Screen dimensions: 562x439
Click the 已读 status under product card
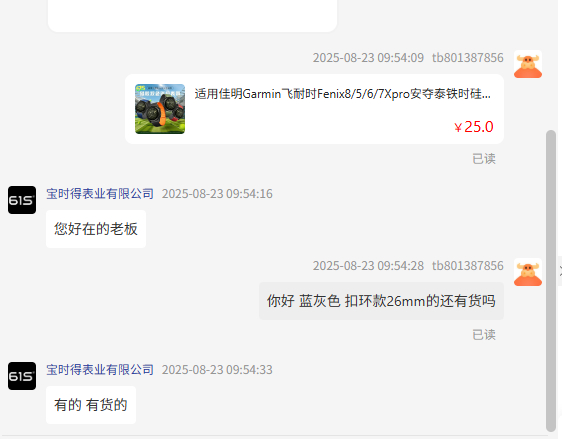coord(484,159)
